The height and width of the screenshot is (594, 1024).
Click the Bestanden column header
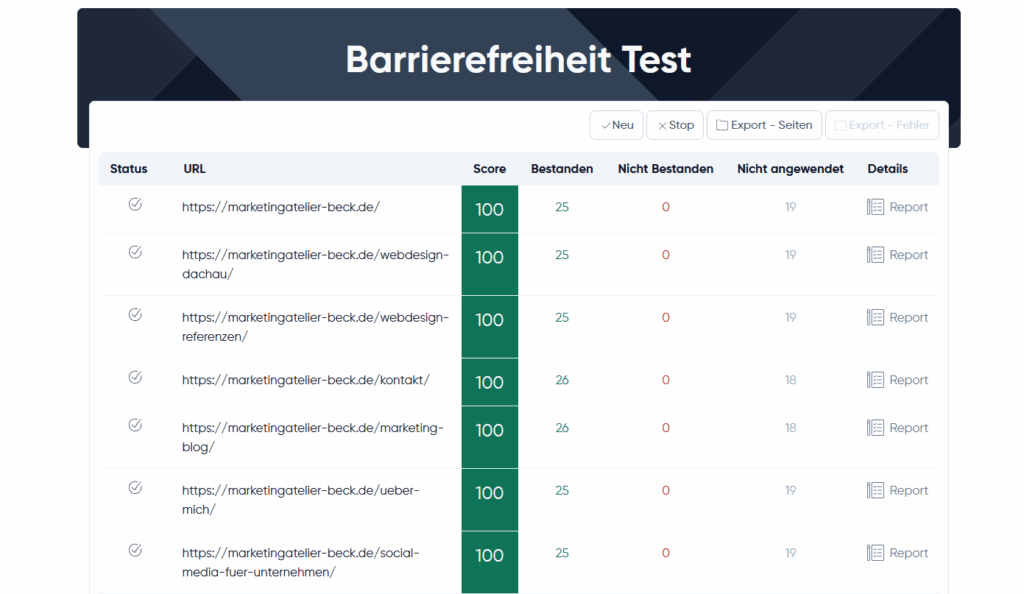click(562, 168)
